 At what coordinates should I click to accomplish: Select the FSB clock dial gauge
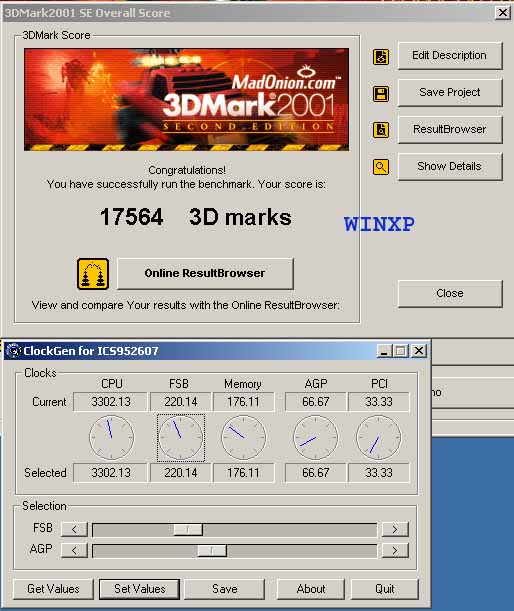click(x=180, y=438)
